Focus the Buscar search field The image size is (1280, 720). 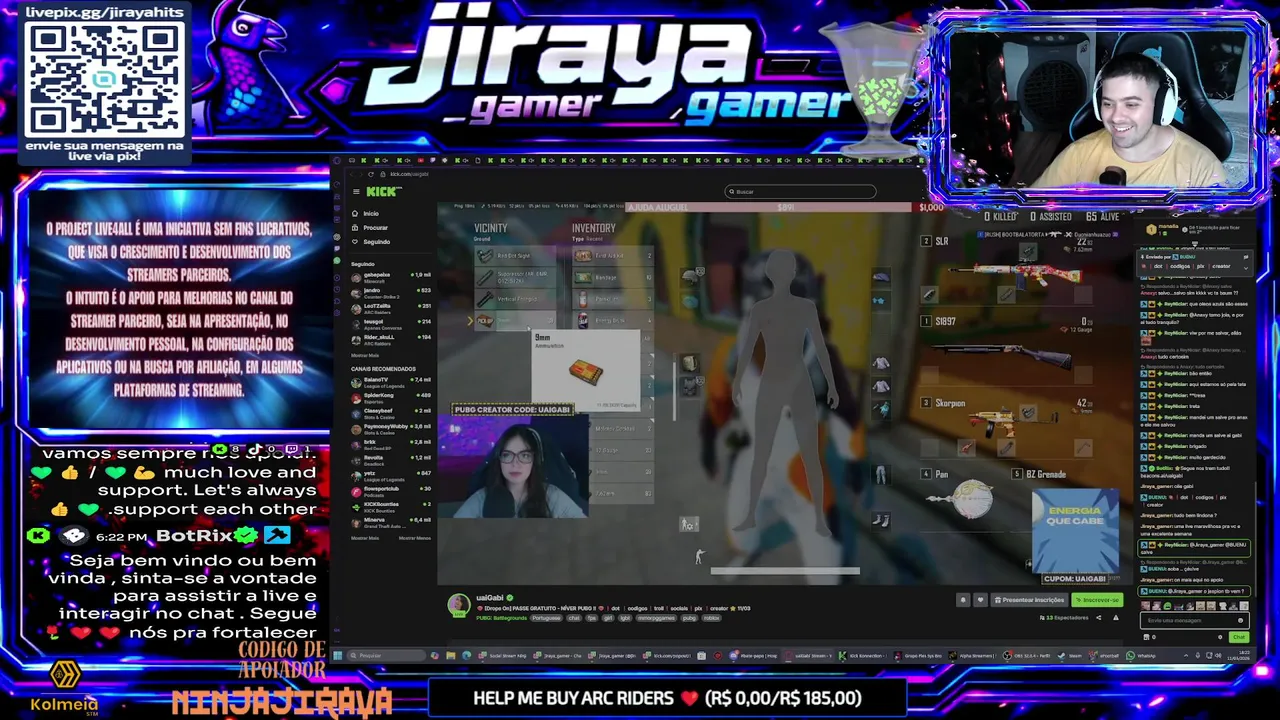tap(800, 191)
